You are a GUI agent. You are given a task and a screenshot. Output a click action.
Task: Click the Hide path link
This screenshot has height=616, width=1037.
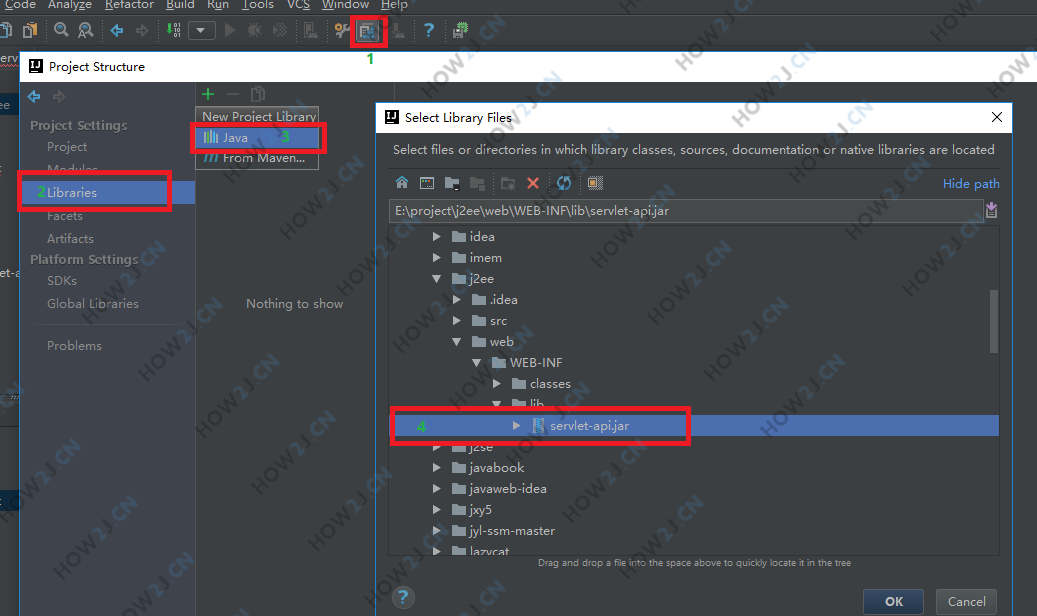970,184
